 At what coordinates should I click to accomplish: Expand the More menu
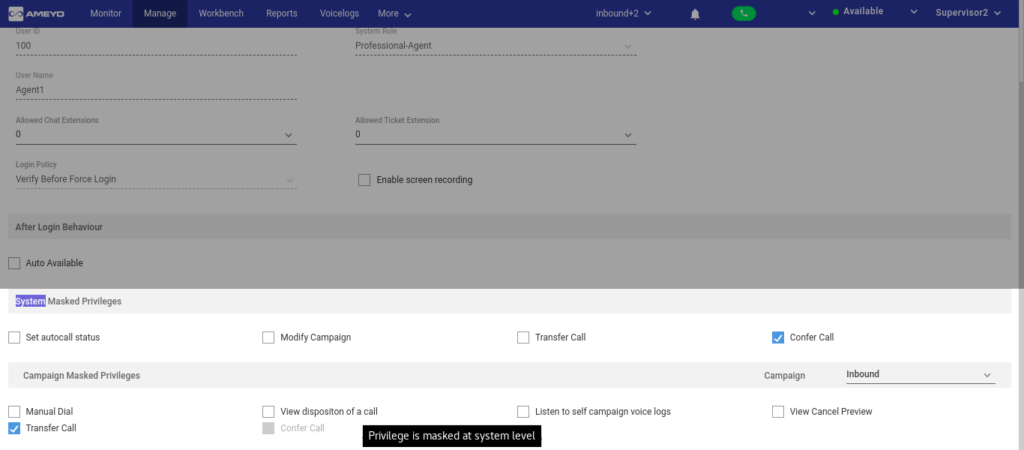(394, 14)
